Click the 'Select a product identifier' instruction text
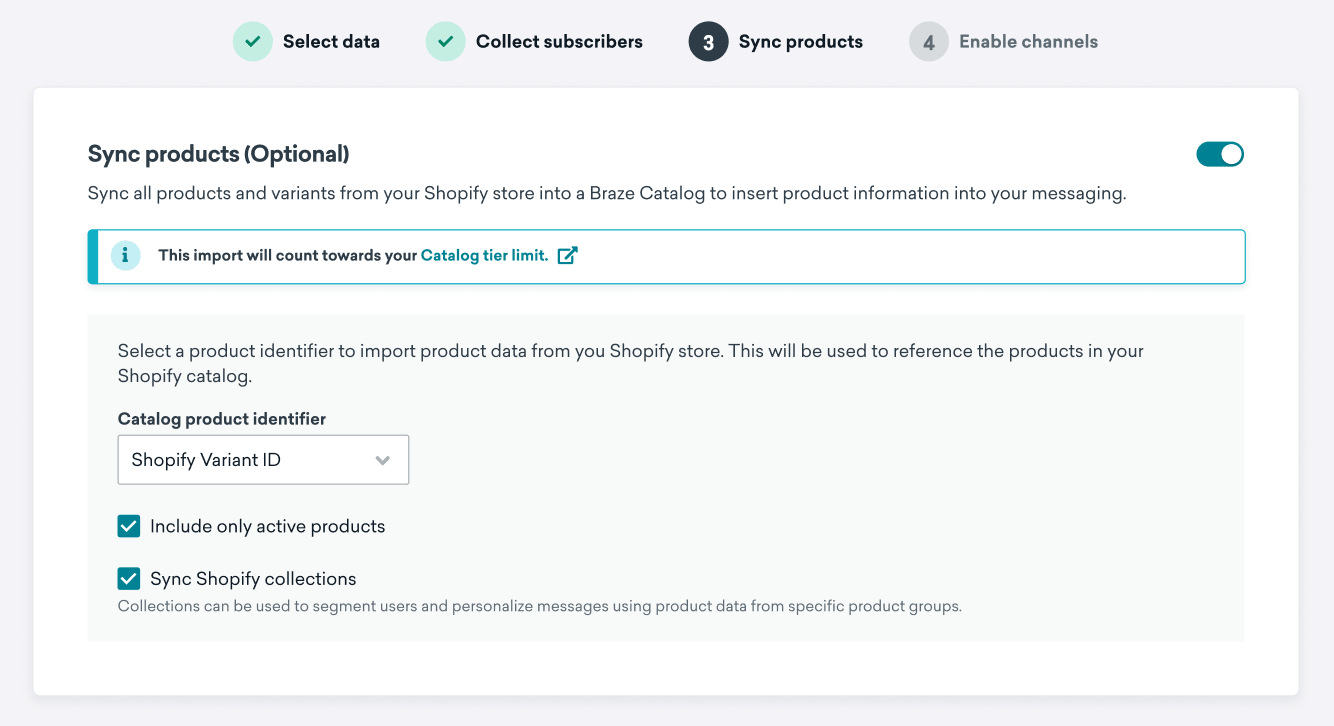 coord(631,364)
